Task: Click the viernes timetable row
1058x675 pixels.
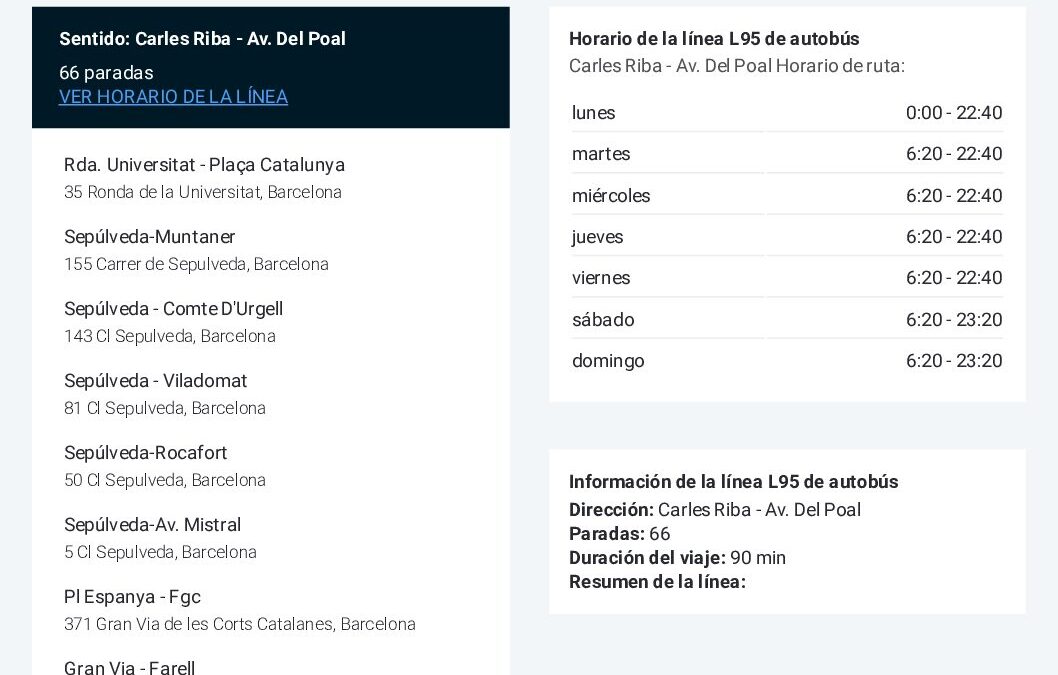Action: 786,278
